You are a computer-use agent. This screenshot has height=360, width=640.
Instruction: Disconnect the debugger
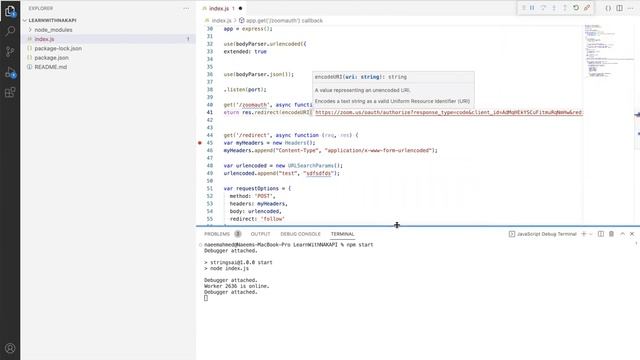[587, 8]
